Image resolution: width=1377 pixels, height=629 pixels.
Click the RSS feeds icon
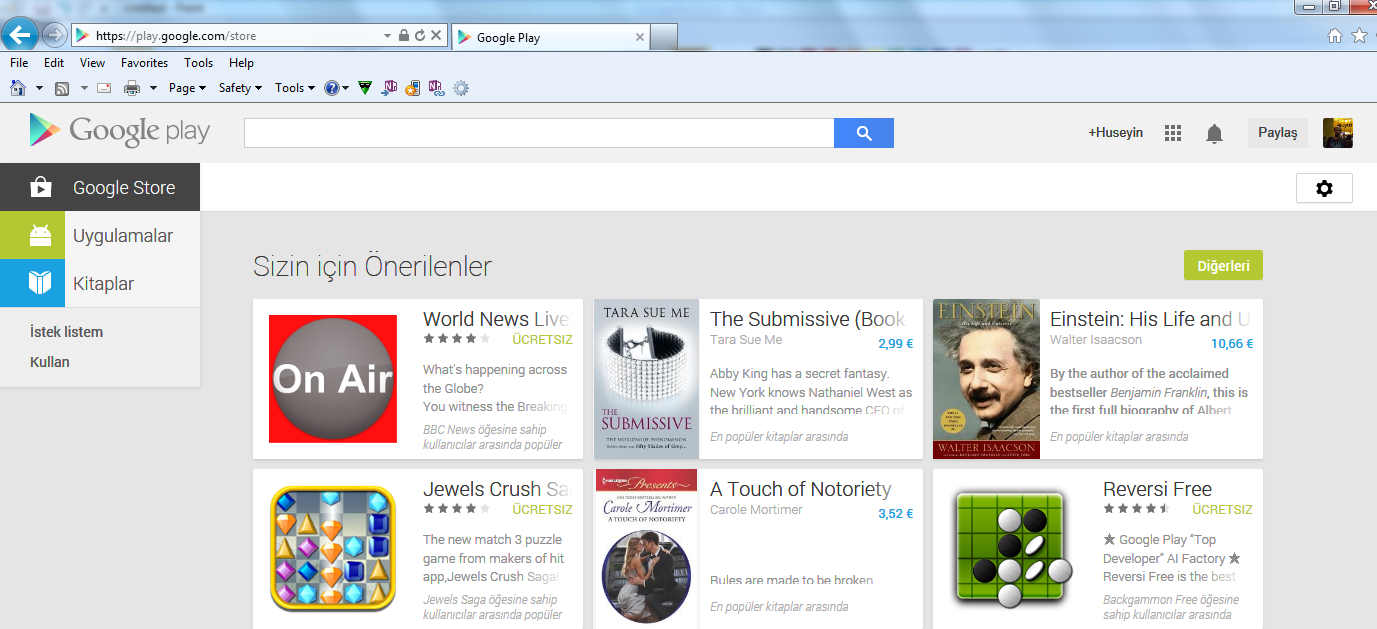pos(62,88)
